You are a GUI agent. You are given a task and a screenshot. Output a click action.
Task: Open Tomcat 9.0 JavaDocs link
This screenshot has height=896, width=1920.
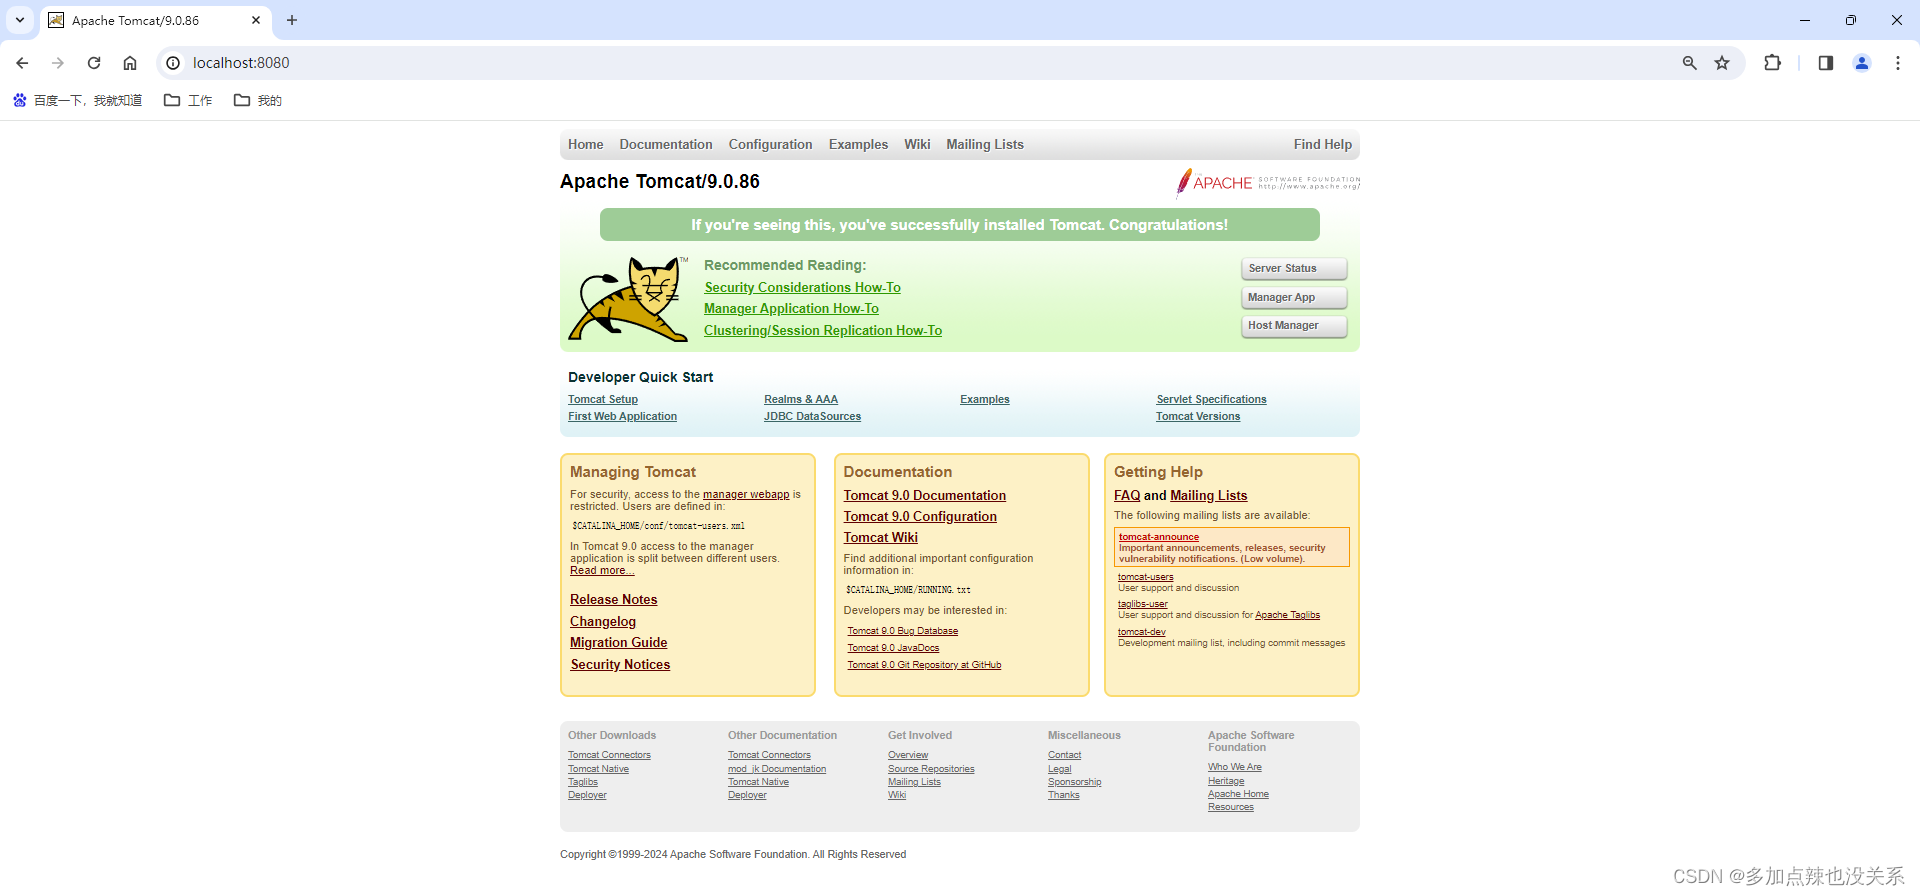[x=894, y=648]
